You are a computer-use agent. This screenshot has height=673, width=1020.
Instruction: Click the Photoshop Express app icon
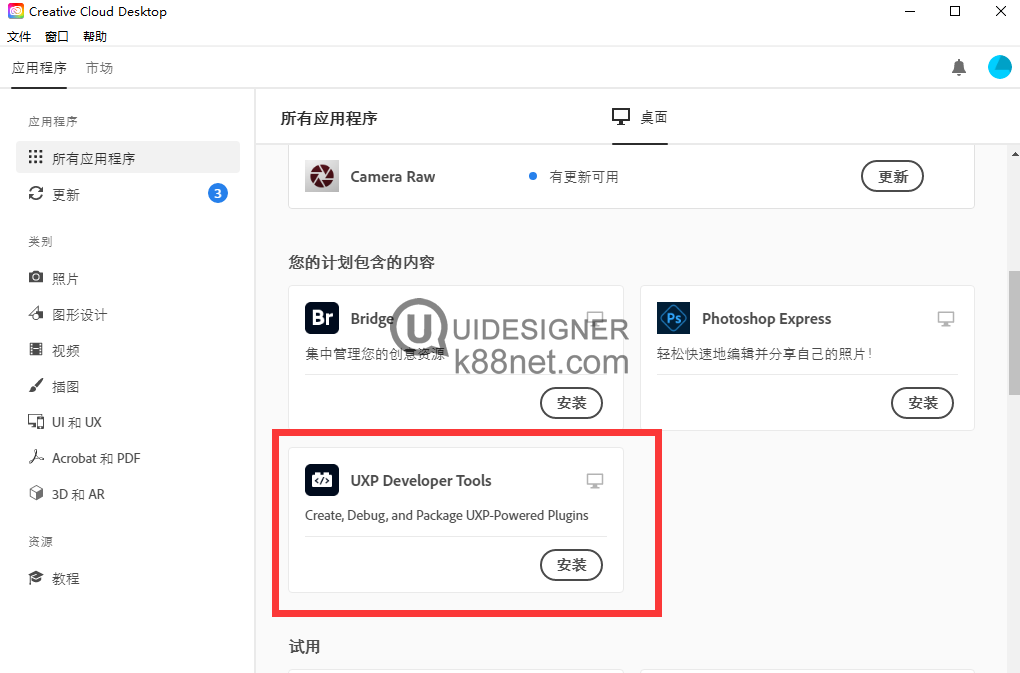(x=673, y=318)
